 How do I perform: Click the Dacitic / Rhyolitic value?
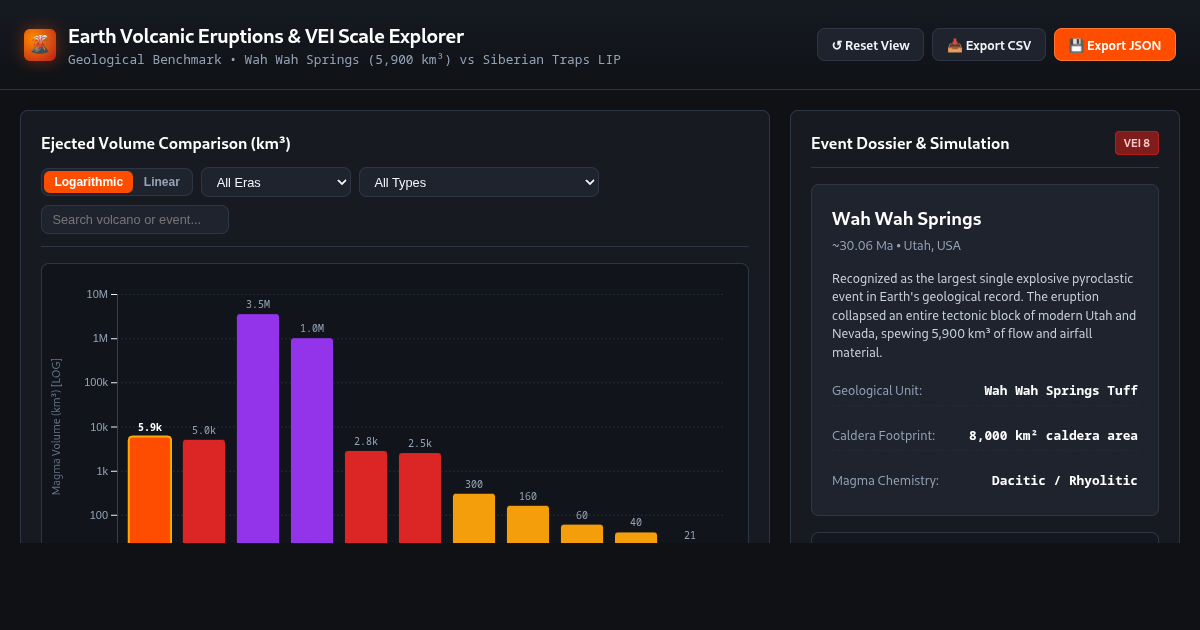tap(1065, 481)
